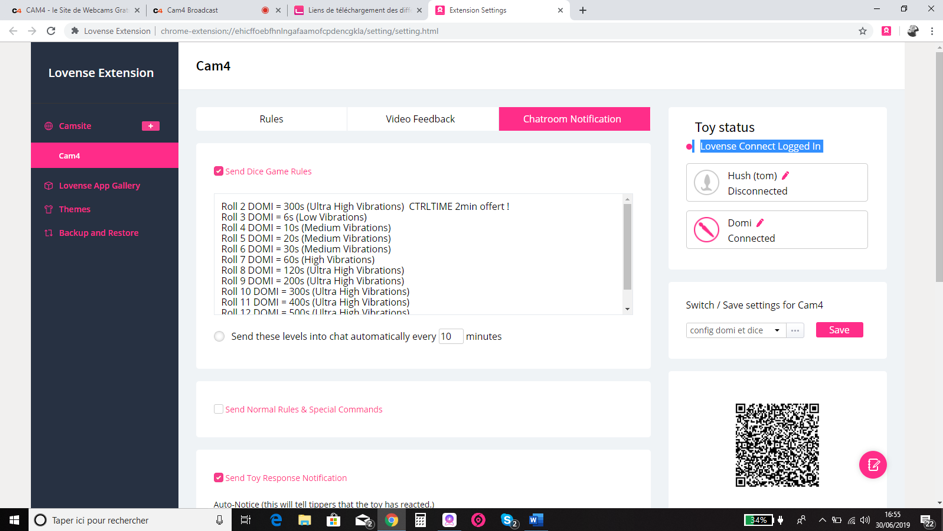Click the Domi connected toy status icon
This screenshot has height=531, width=943.
point(707,230)
